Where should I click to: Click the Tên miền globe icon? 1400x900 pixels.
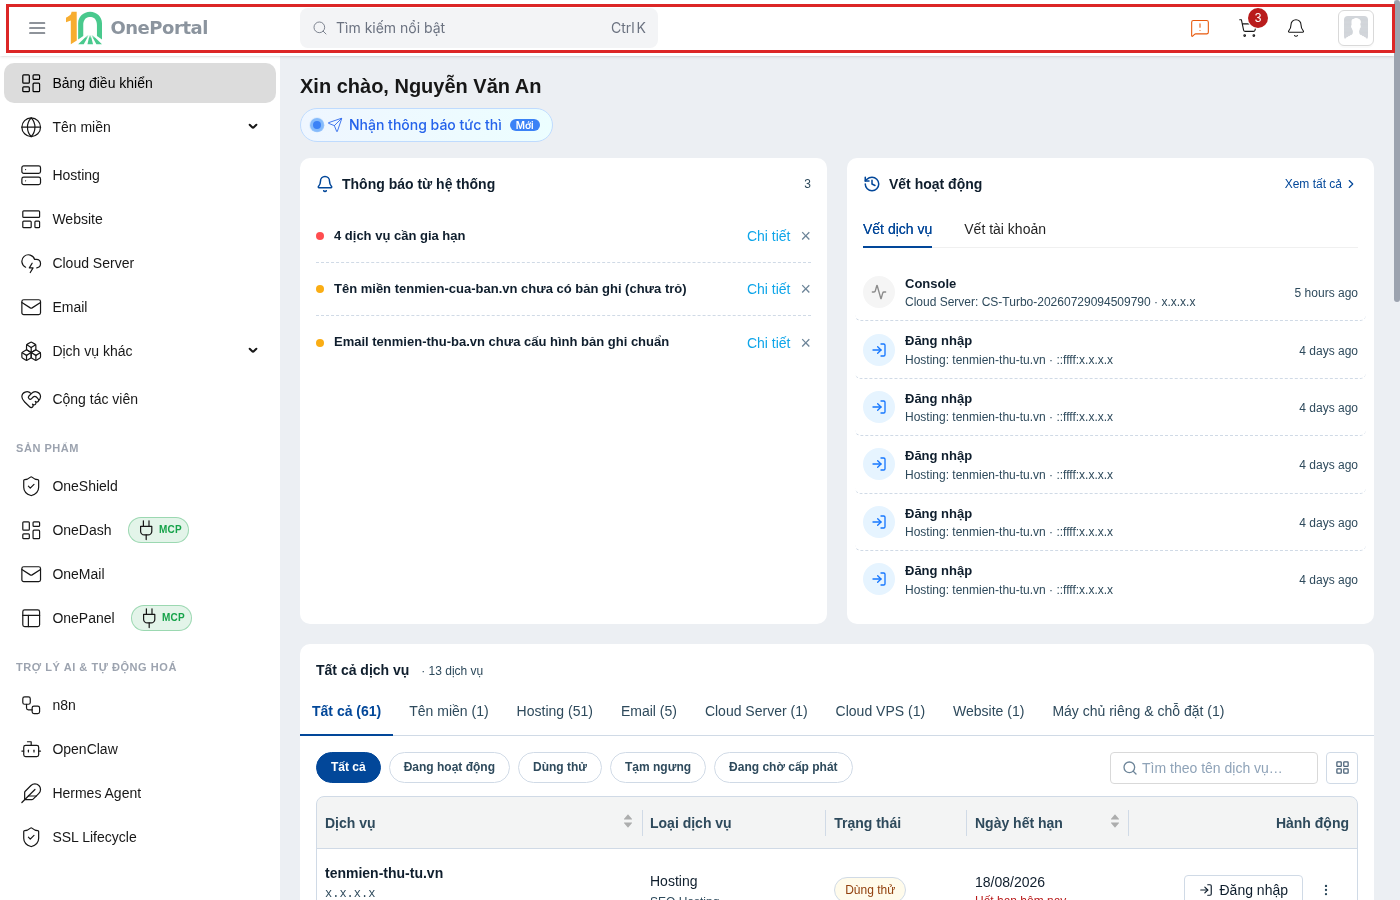[31, 127]
